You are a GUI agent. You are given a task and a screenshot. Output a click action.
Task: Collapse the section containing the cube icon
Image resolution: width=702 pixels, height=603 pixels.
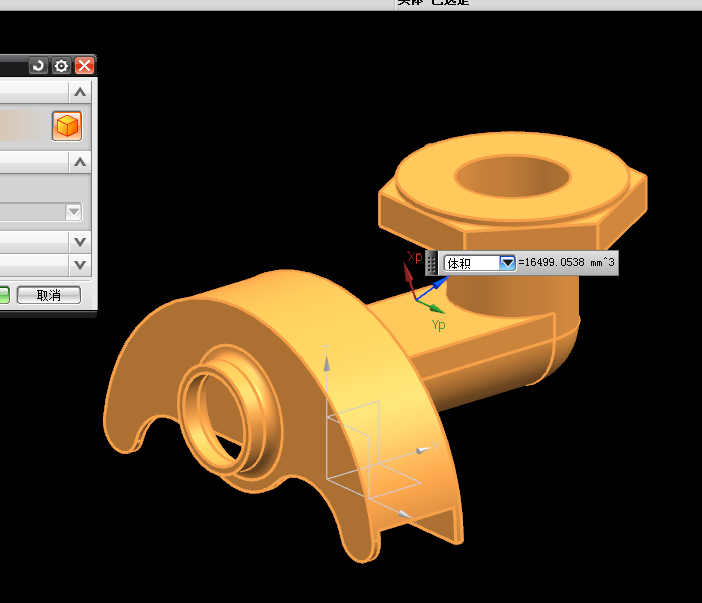pos(79,92)
